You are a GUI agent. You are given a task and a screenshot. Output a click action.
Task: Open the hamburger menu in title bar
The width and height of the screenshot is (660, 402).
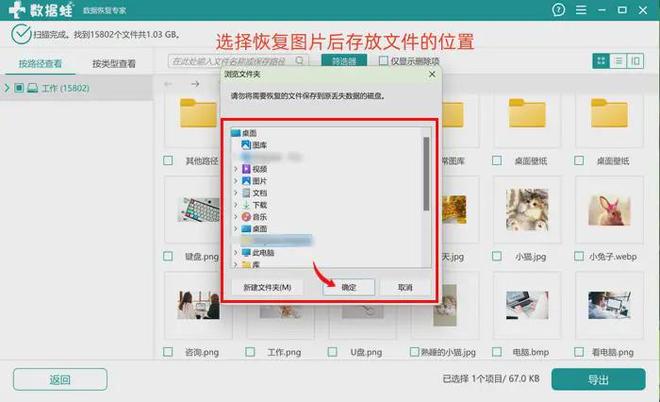581,10
